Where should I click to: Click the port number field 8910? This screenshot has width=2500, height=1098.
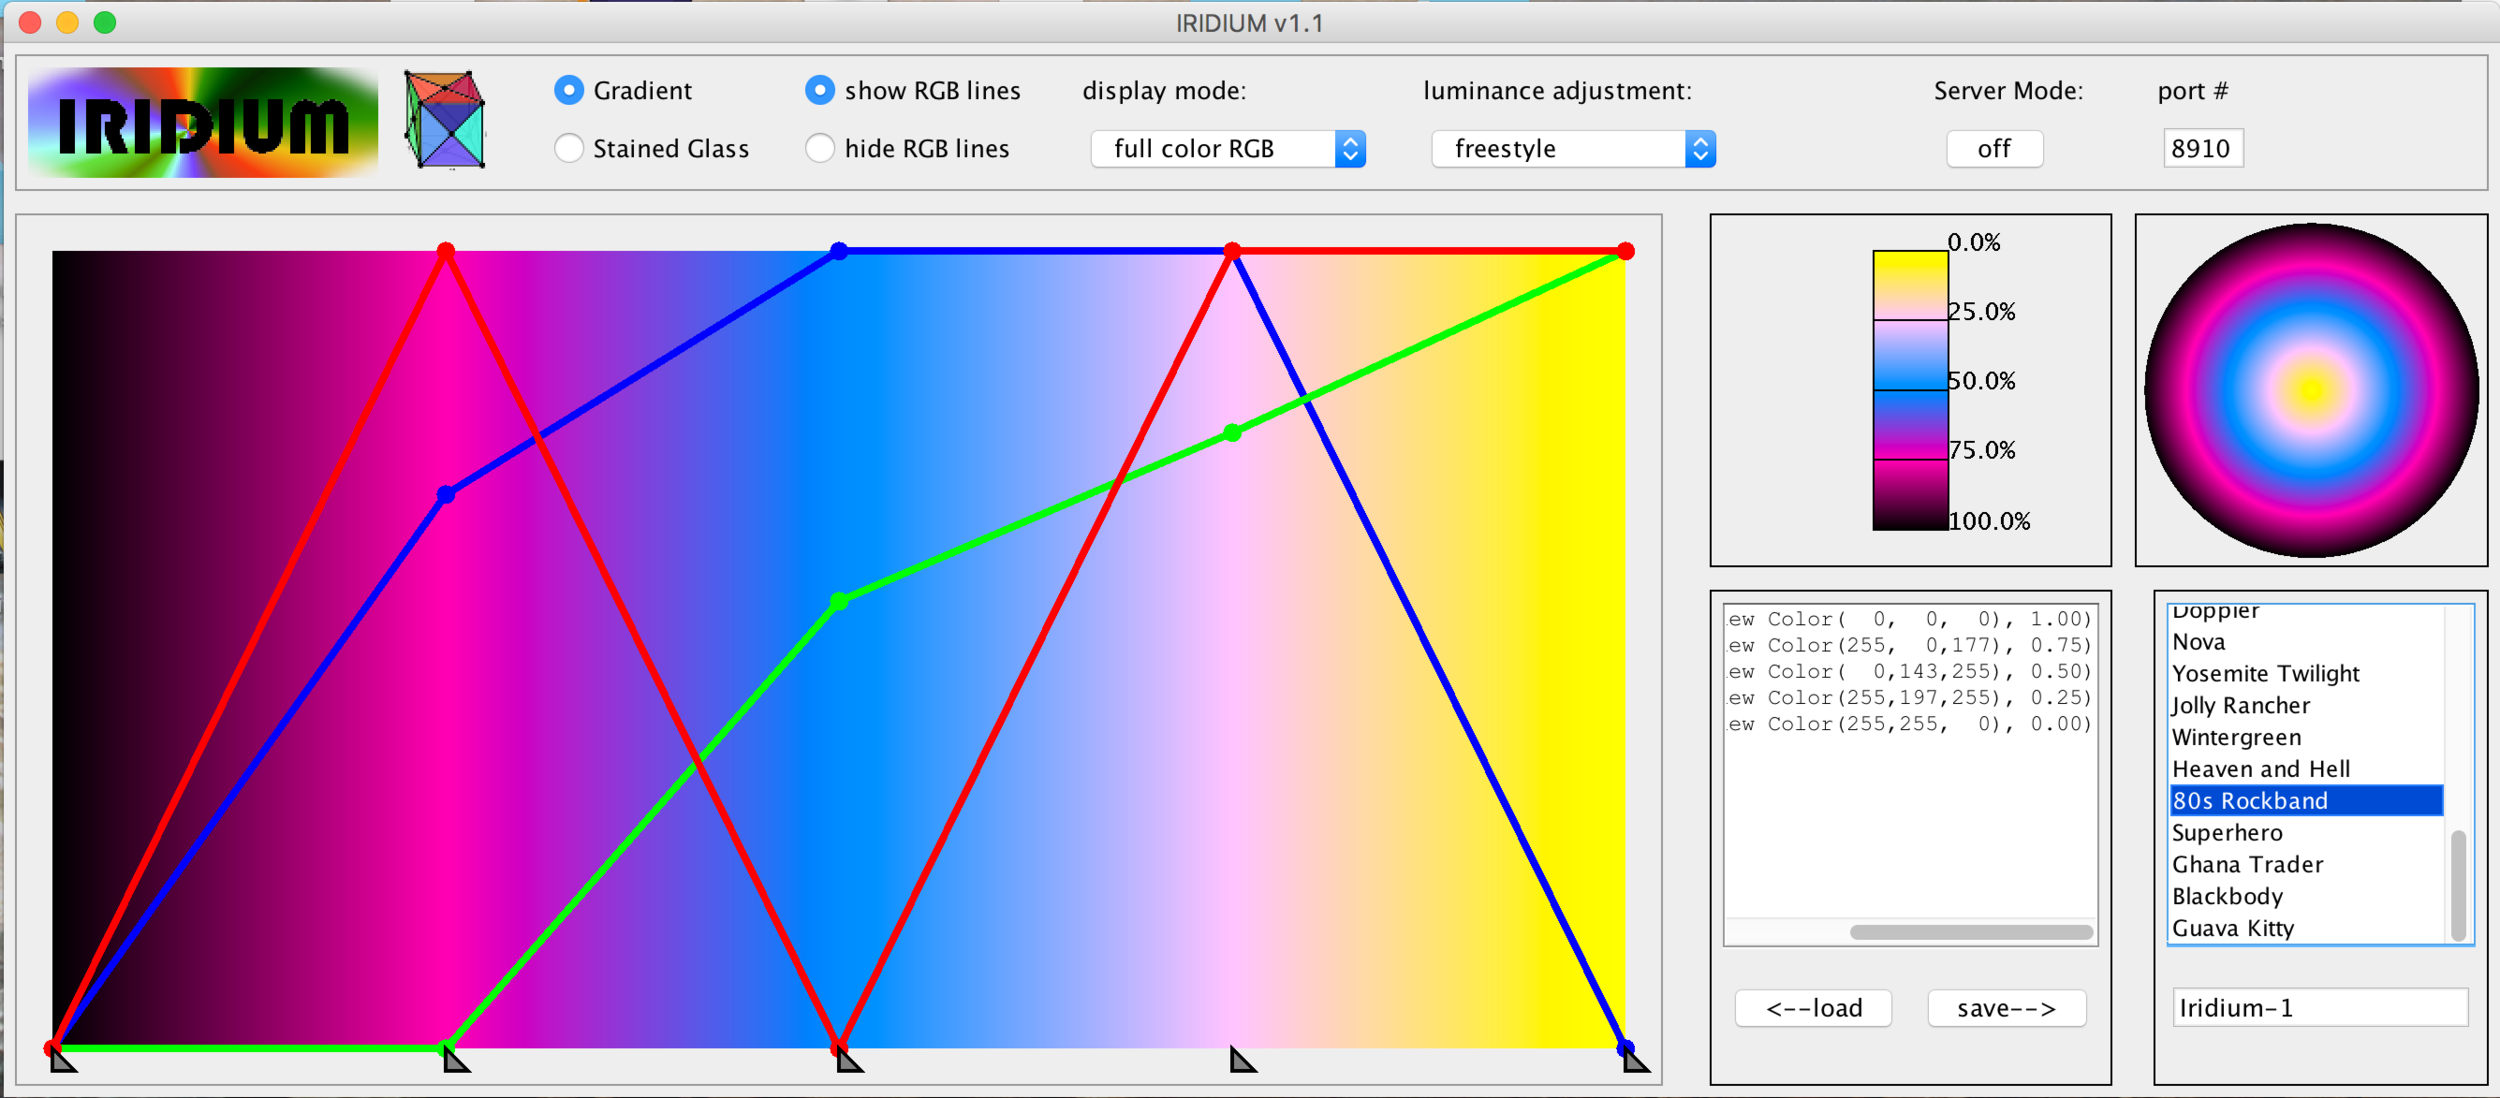click(2203, 148)
